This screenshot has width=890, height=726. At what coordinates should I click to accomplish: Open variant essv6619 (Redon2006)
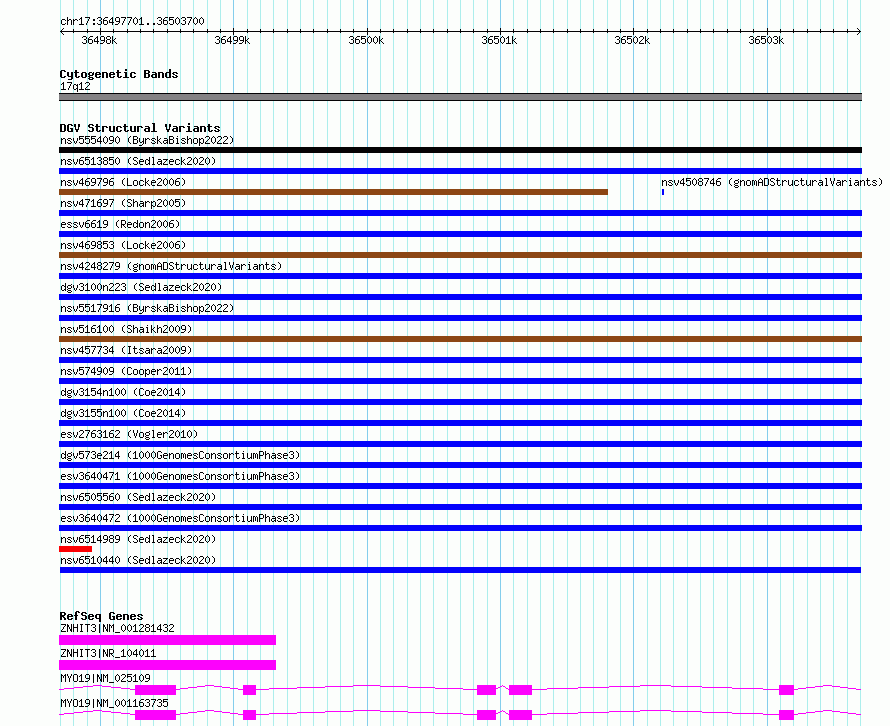[120, 224]
